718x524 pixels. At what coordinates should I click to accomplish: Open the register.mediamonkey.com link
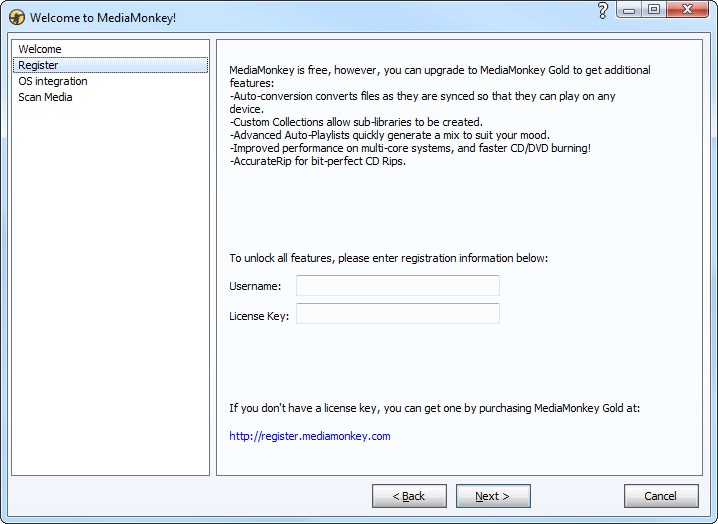pos(309,436)
